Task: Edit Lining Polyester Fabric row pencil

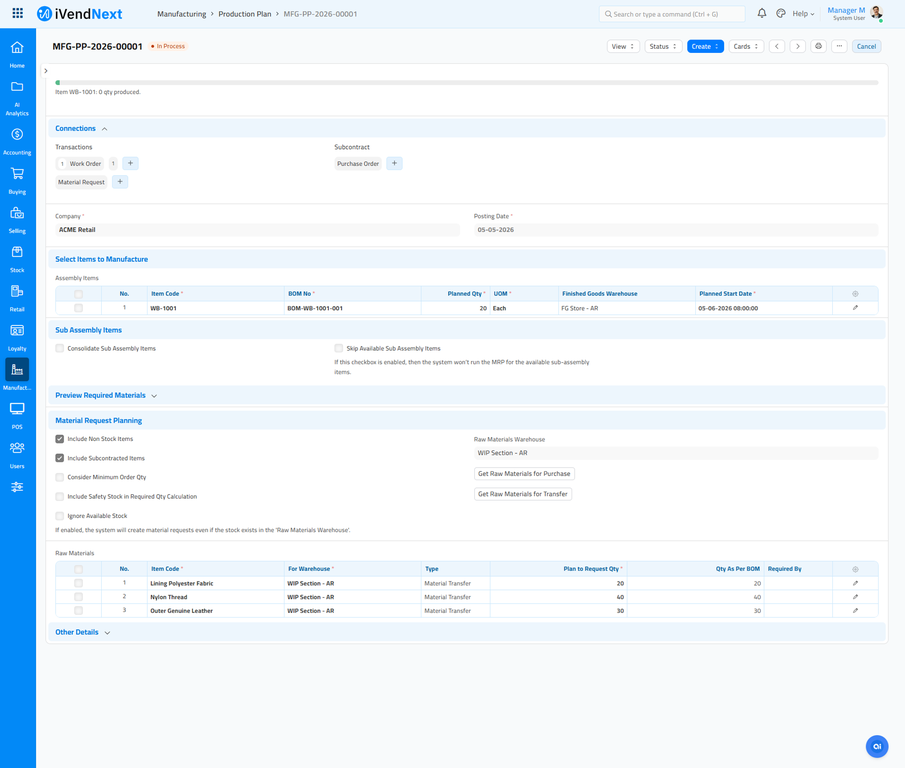Action: (855, 583)
